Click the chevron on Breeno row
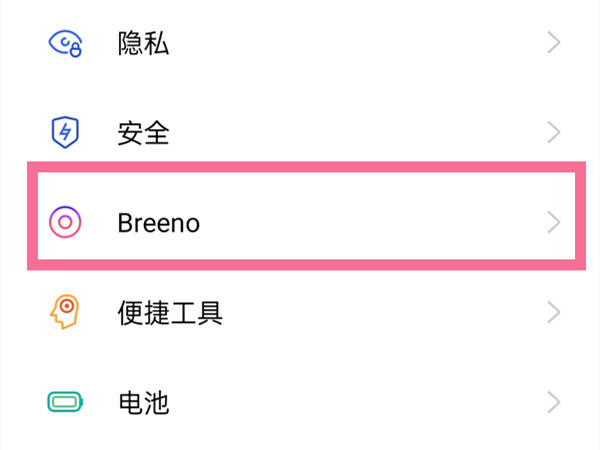 click(555, 222)
